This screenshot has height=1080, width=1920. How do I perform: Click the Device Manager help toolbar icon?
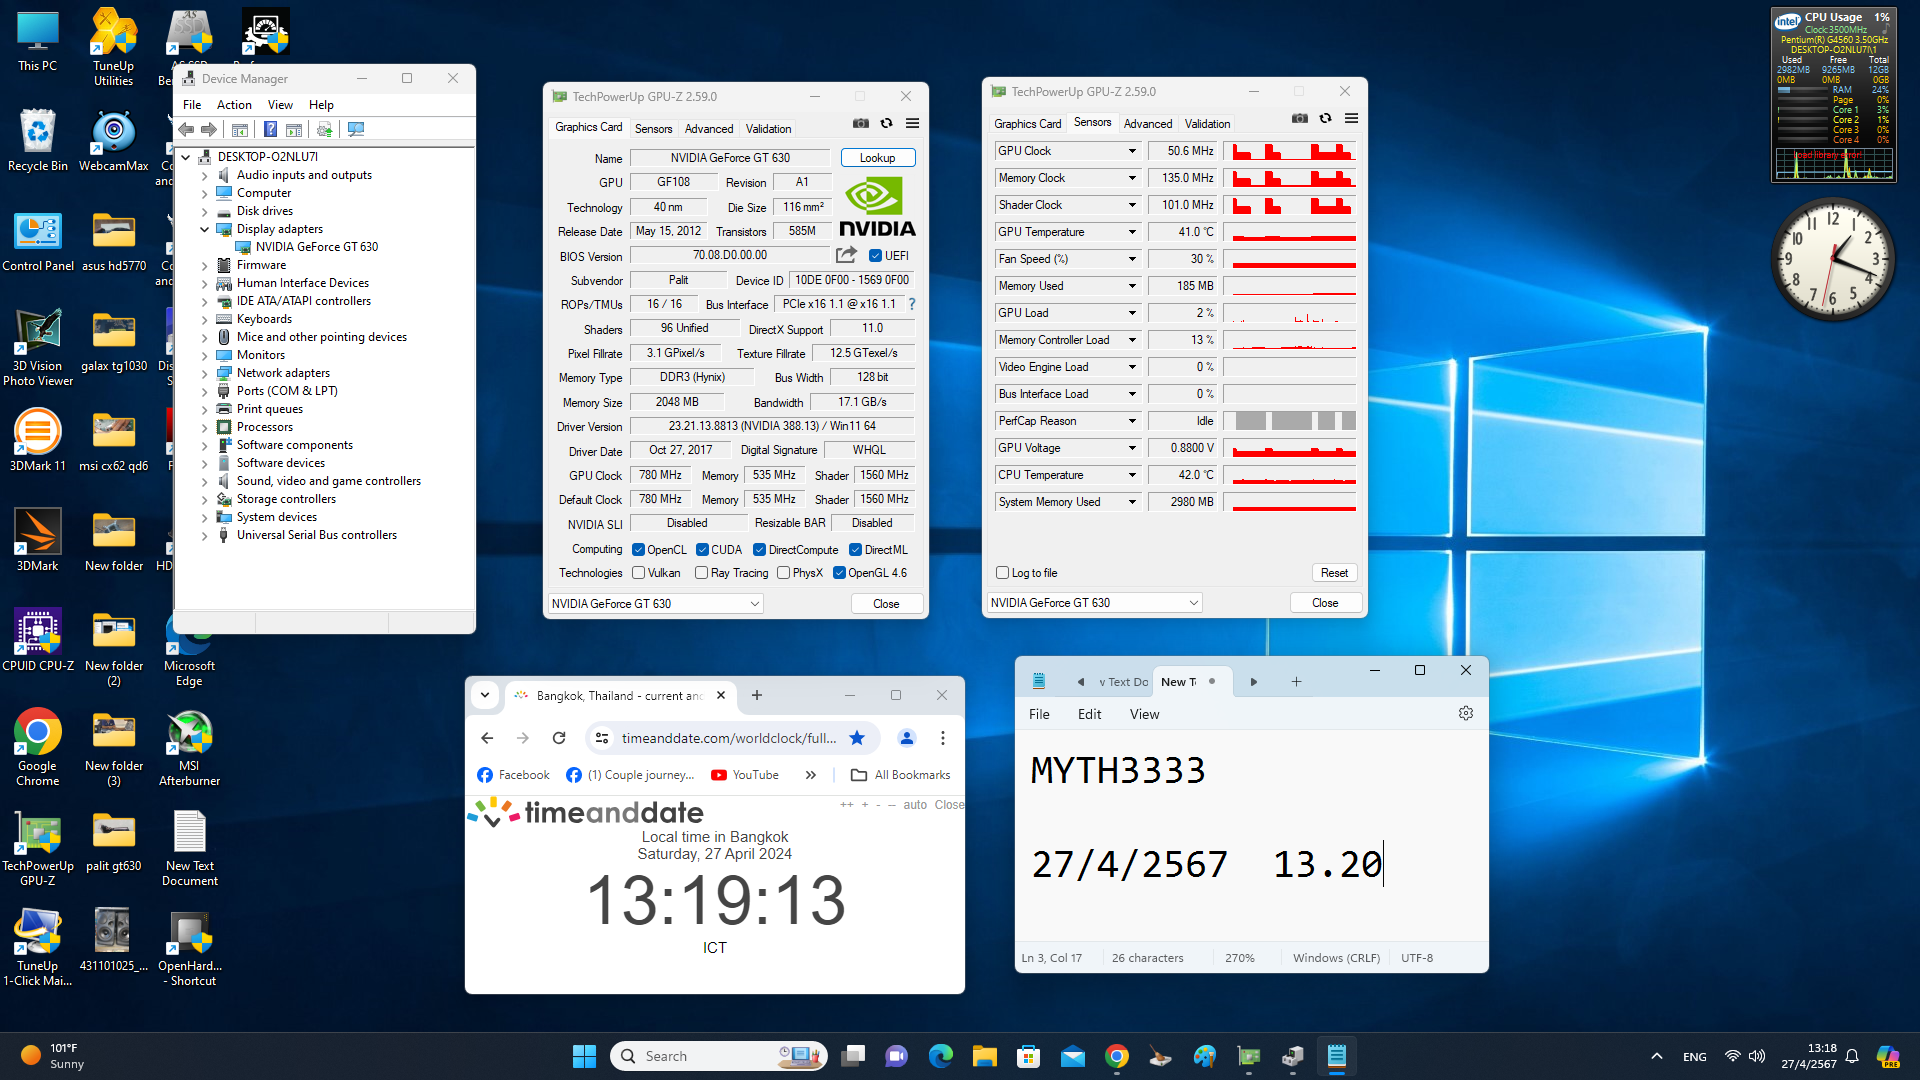(x=270, y=129)
